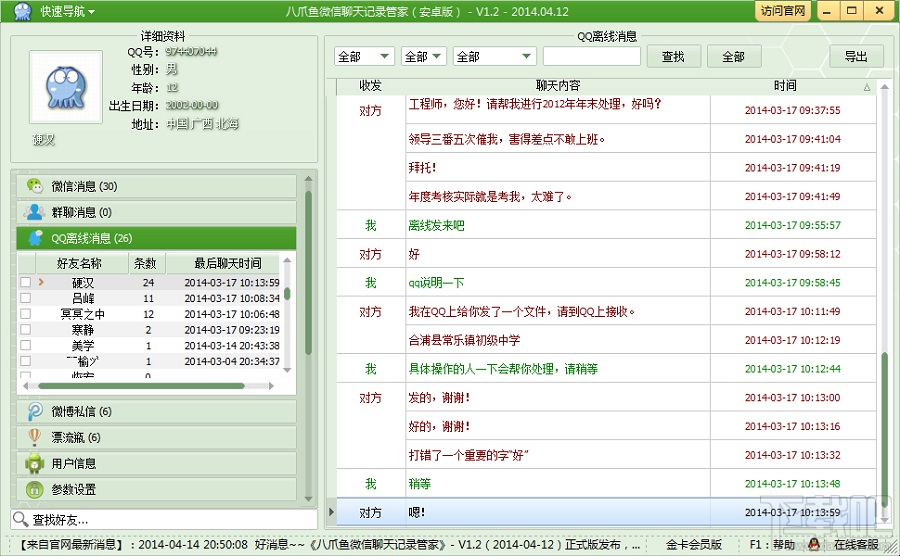Click the F1:帮助 status bar link

pyautogui.click(x=772, y=544)
